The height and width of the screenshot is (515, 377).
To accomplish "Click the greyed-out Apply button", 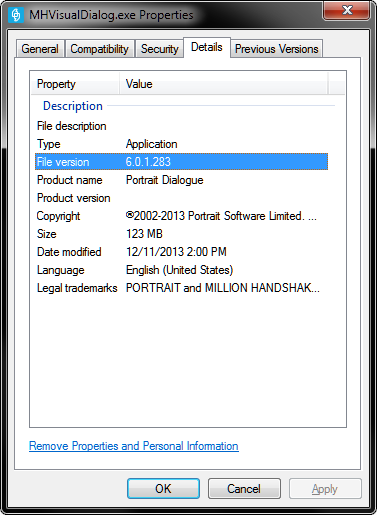I will coord(325,489).
